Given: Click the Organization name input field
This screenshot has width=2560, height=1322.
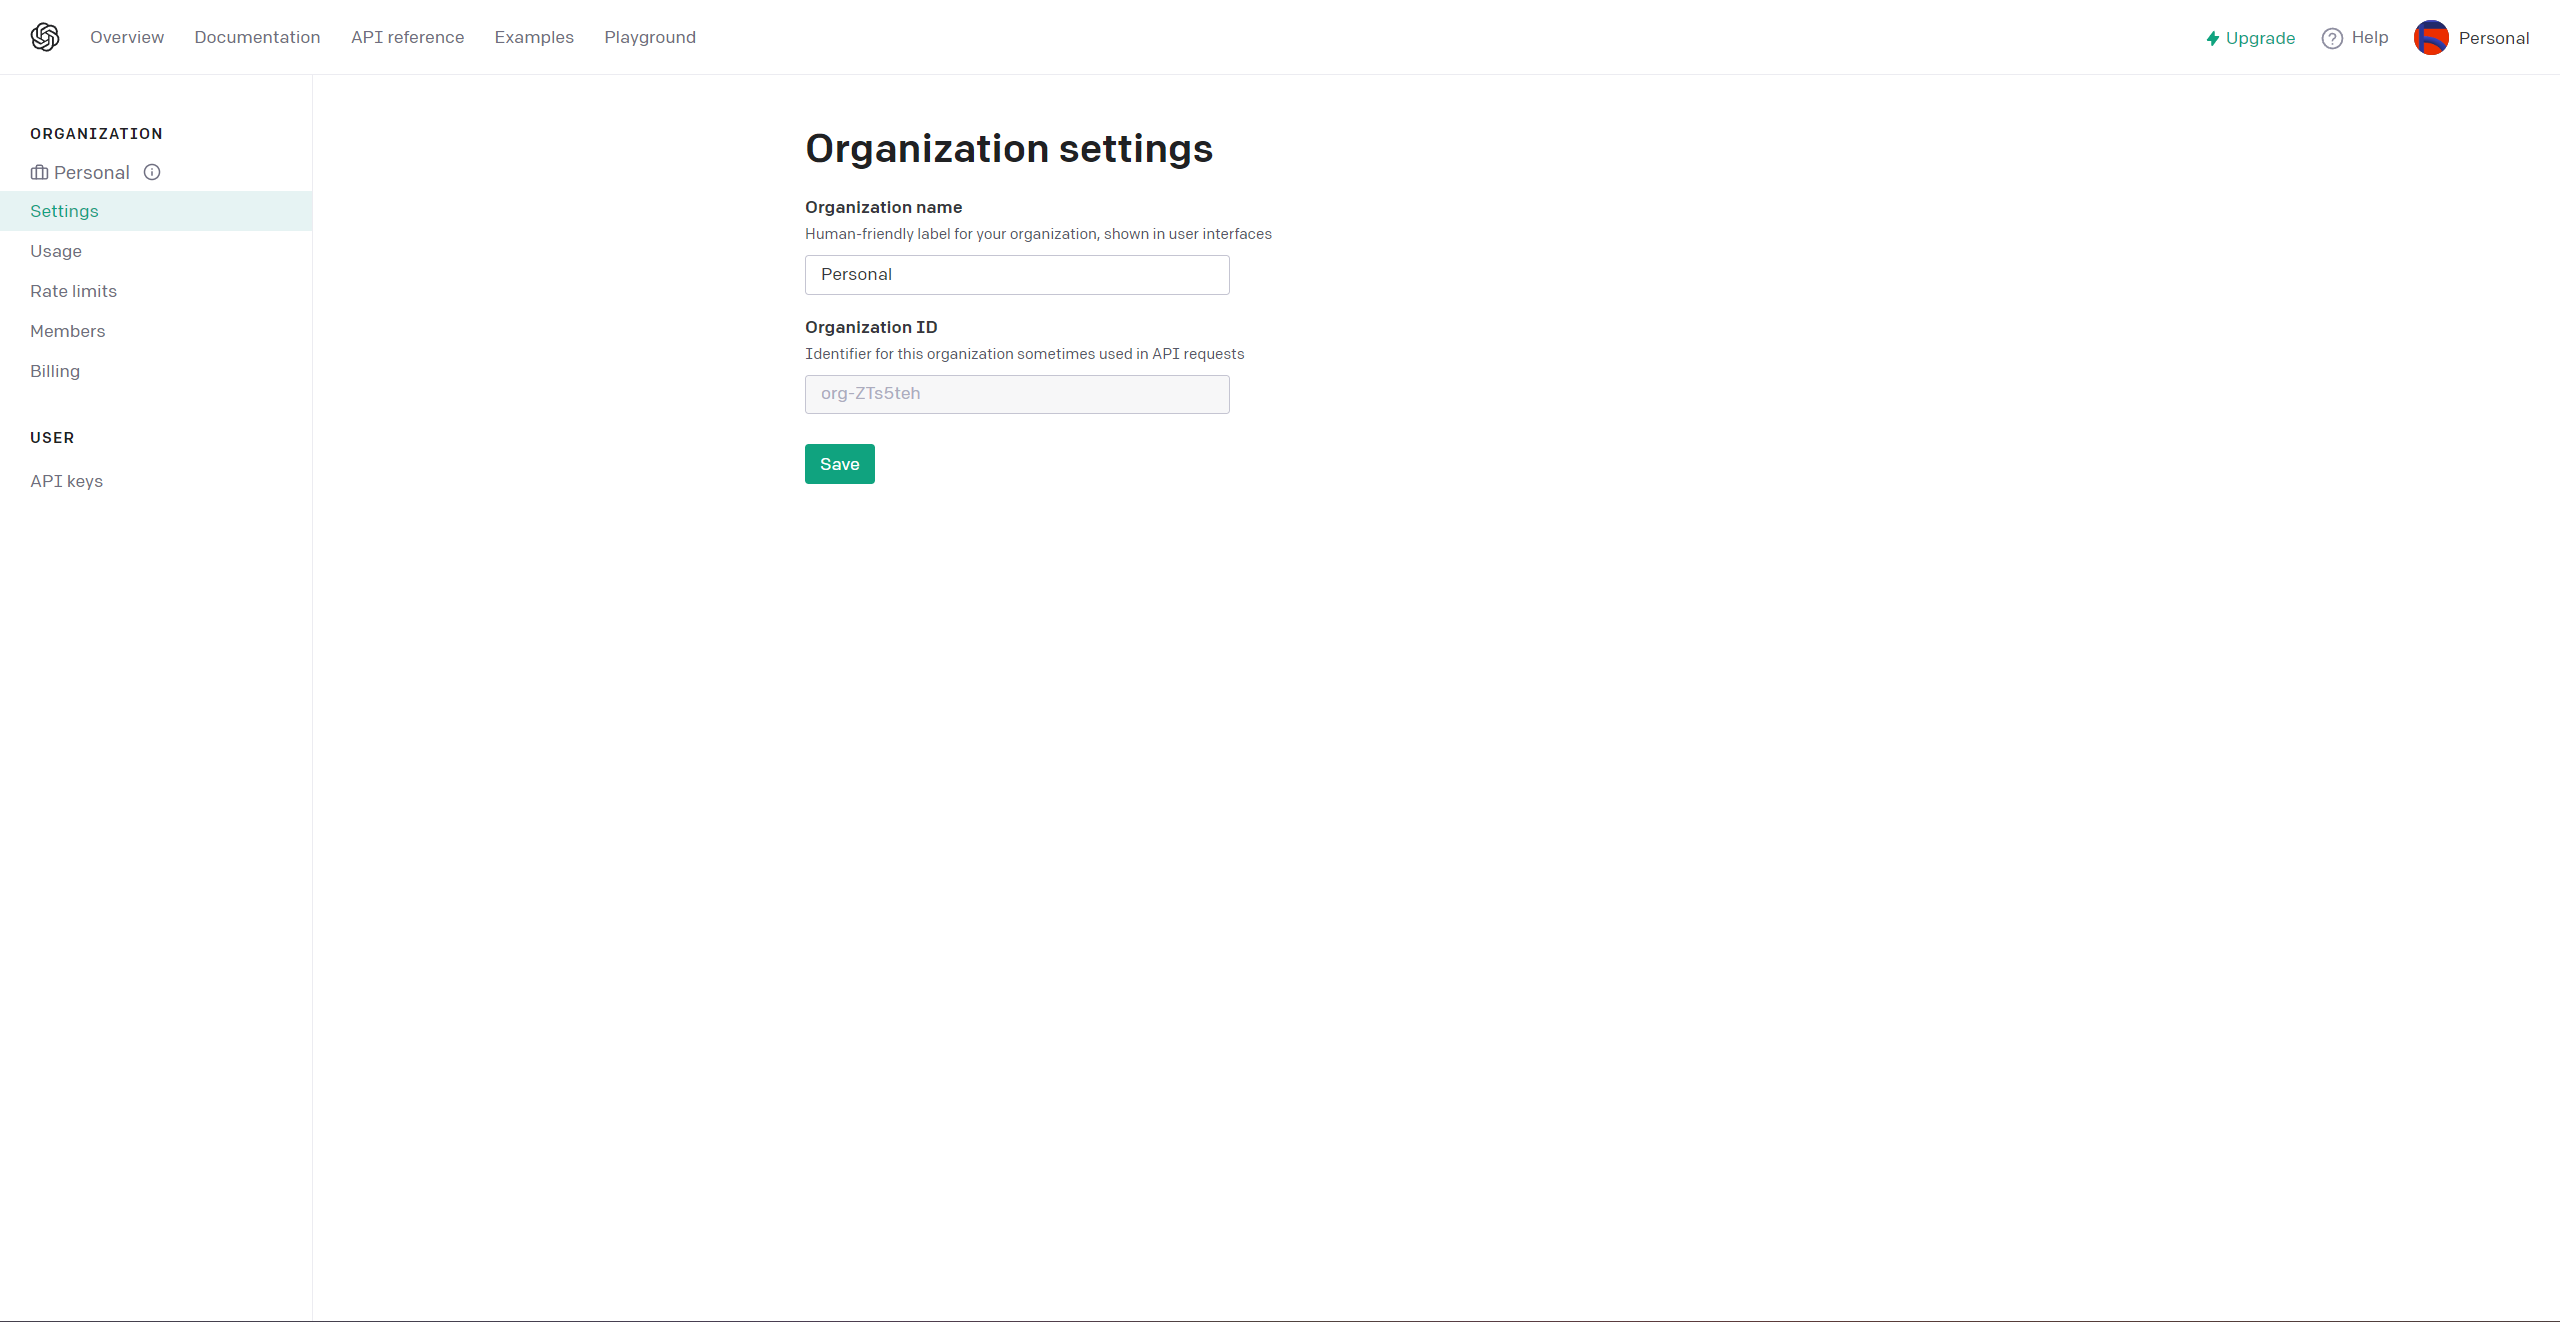Looking at the screenshot, I should pos(1016,273).
